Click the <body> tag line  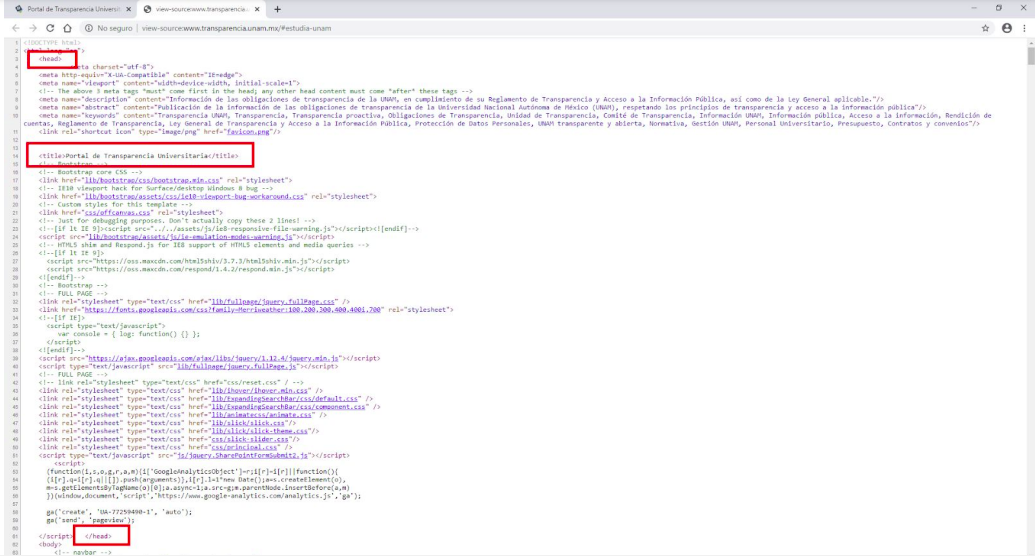tap(50, 545)
